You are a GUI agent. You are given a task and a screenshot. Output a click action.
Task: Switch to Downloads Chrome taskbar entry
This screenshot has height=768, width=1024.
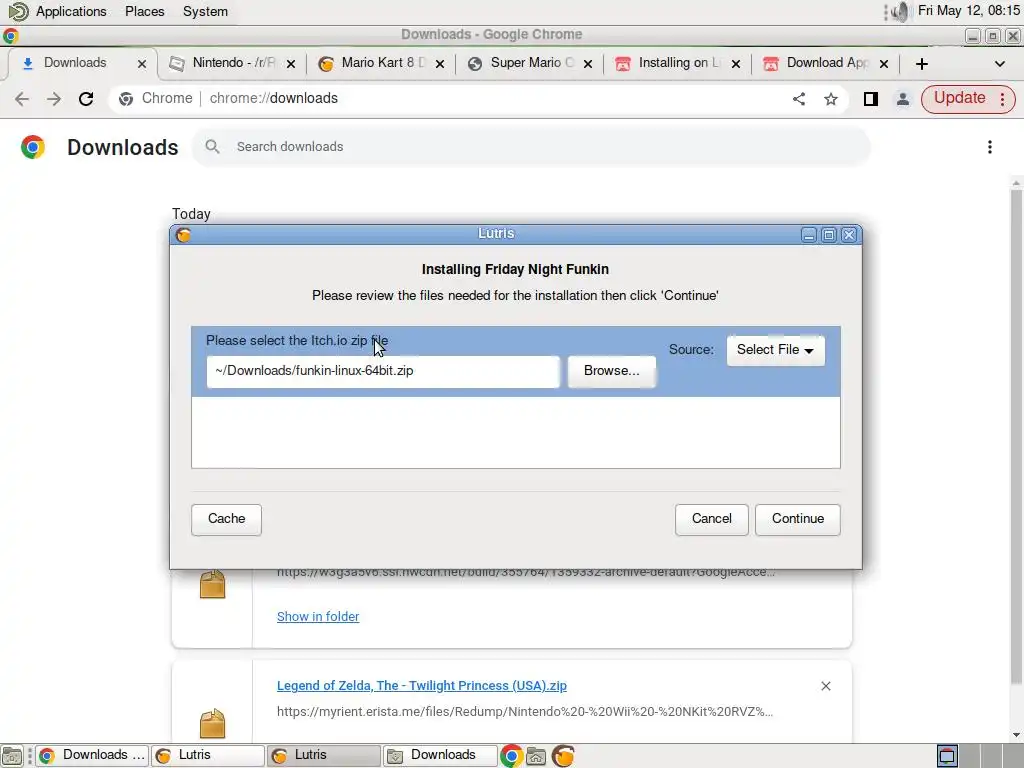click(x=92, y=756)
